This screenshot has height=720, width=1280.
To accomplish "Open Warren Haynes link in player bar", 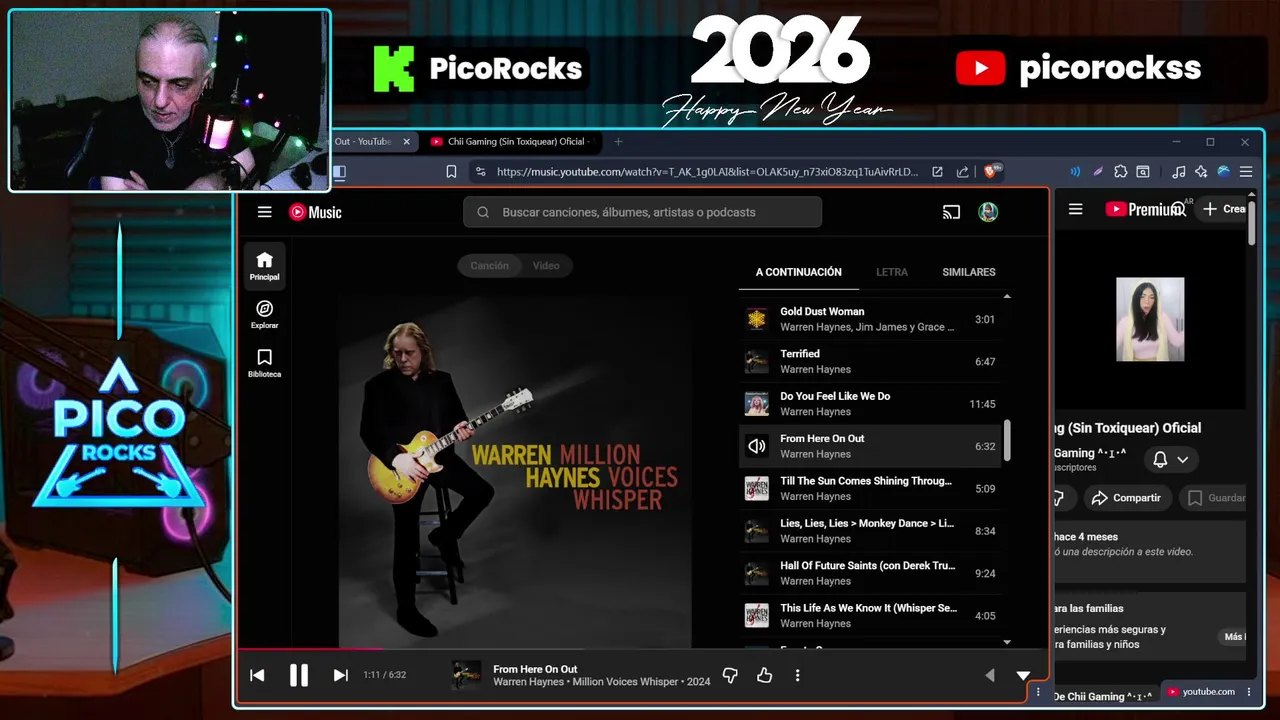I will point(528,682).
